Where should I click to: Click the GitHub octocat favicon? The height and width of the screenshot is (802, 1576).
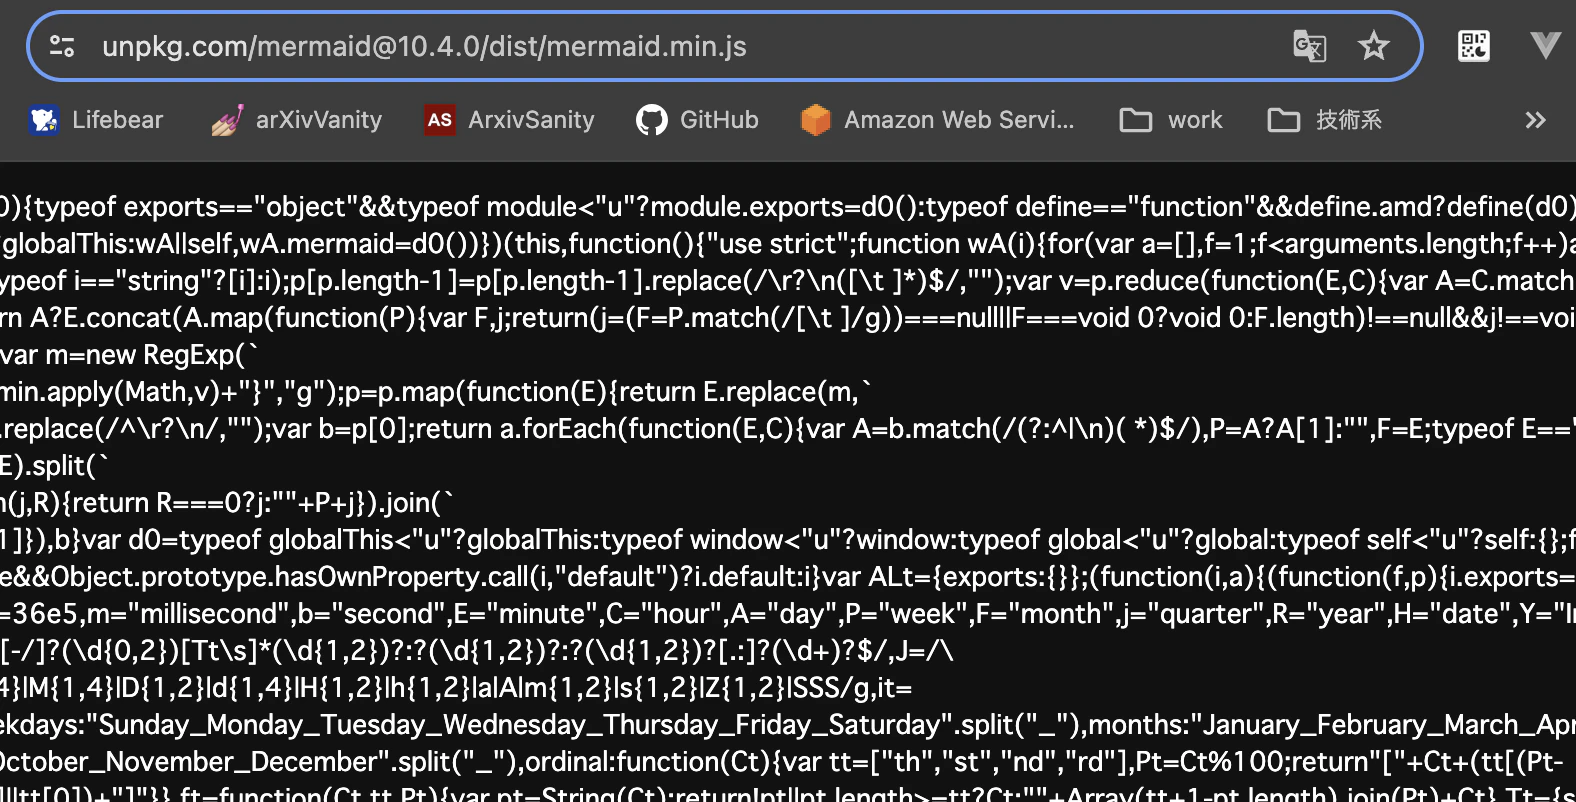(x=652, y=120)
